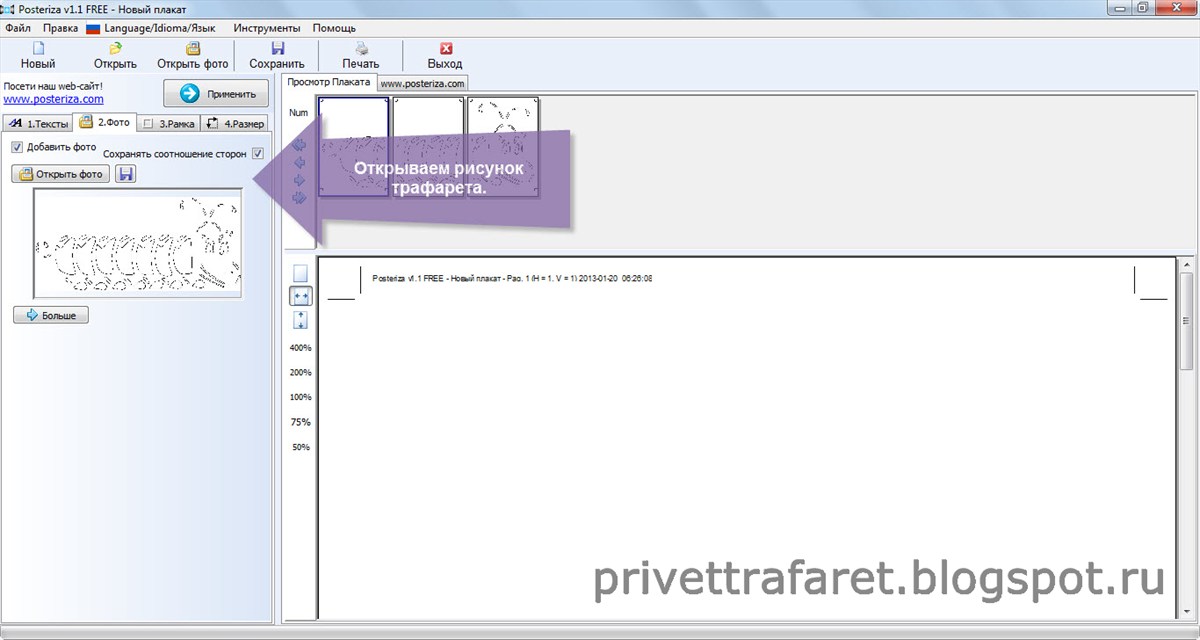The height and width of the screenshot is (640, 1200).
Task: Jump to last page with double-right arrow
Action: (299, 198)
